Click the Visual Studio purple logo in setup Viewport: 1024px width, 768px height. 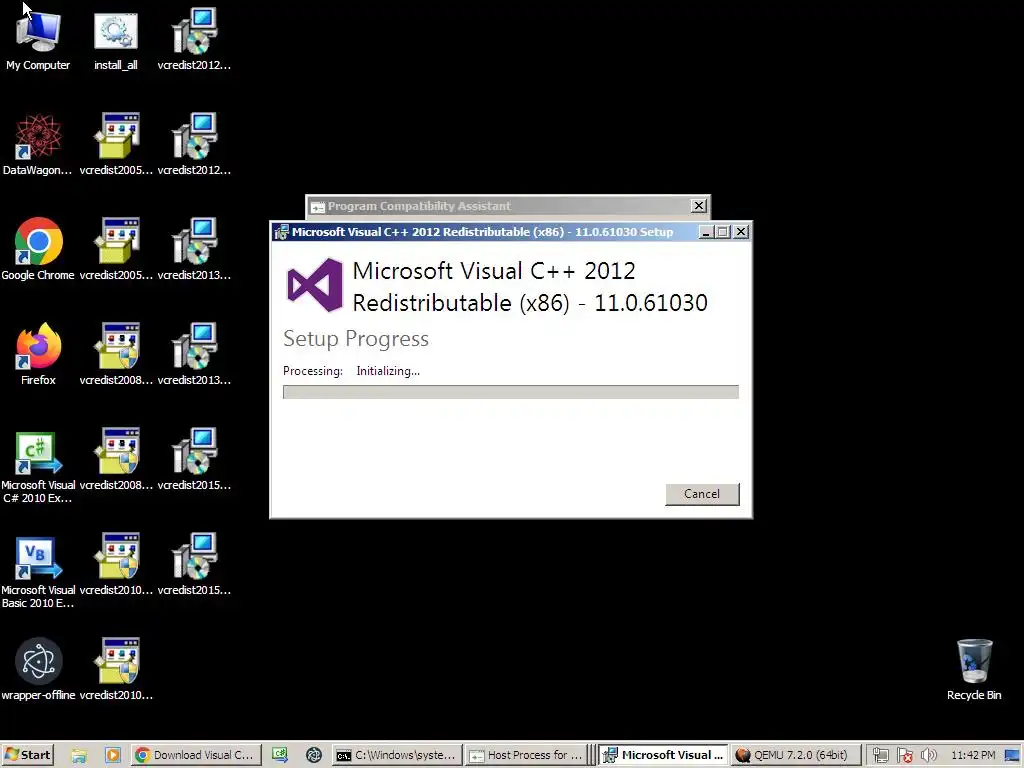click(315, 285)
